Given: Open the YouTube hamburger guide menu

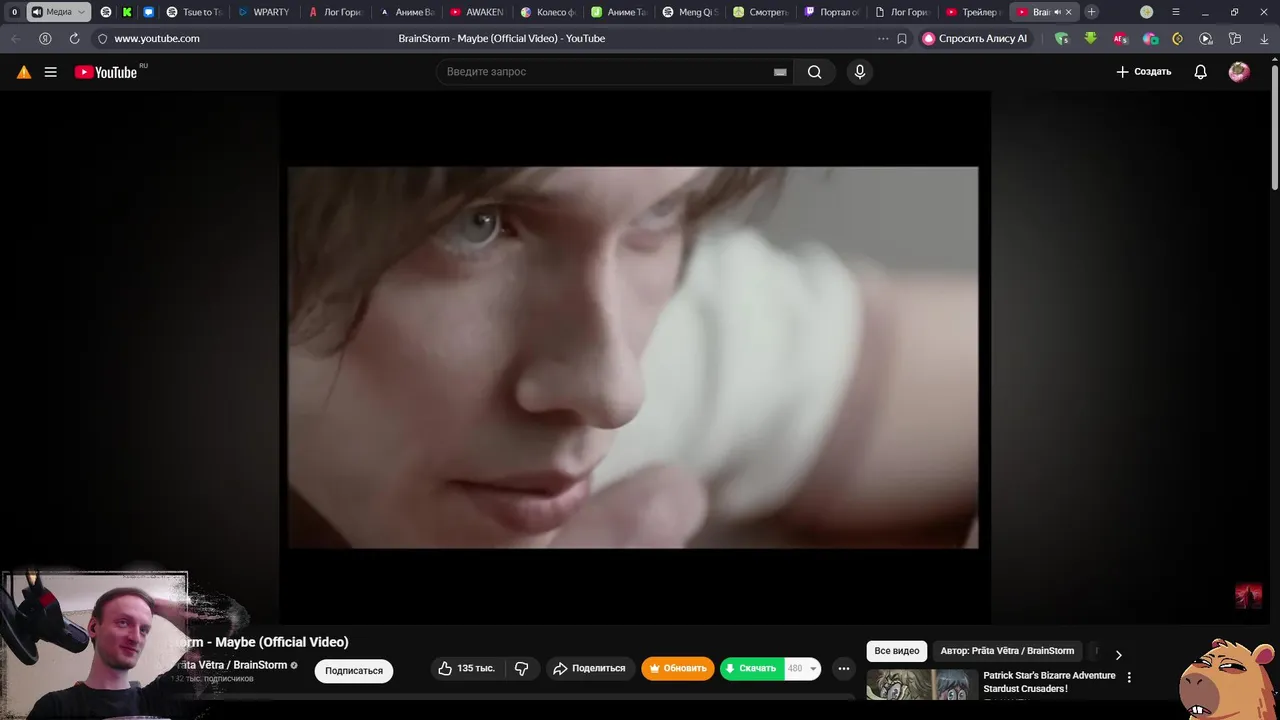Looking at the screenshot, I should [50, 72].
